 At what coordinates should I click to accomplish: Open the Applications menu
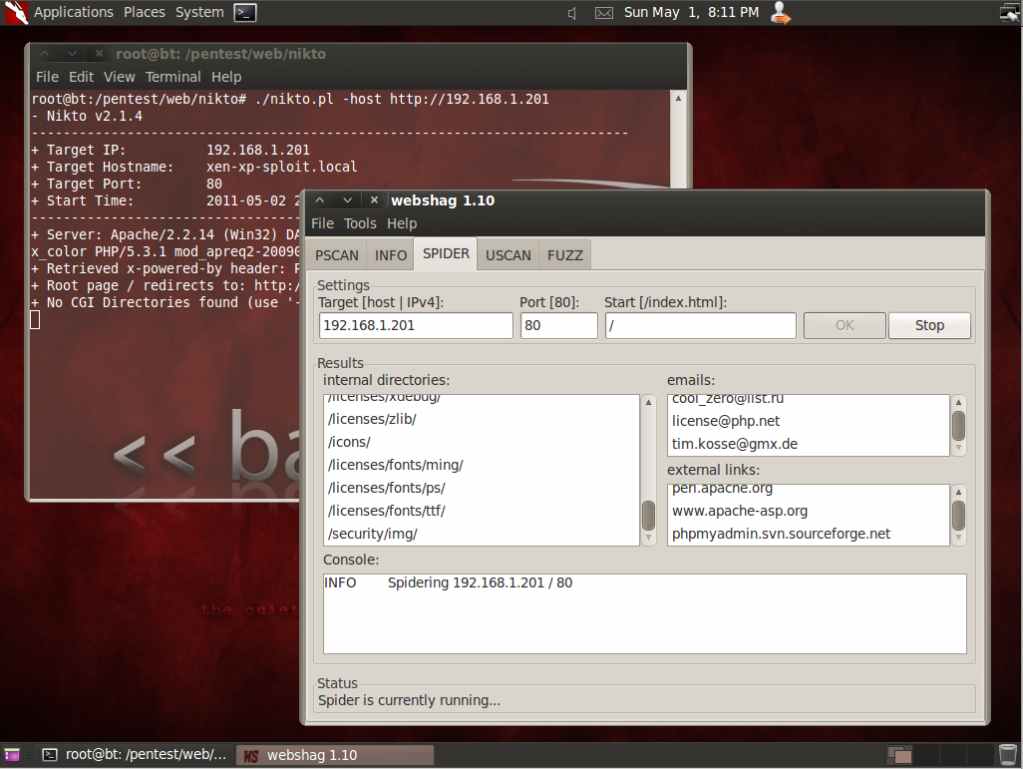tap(73, 13)
